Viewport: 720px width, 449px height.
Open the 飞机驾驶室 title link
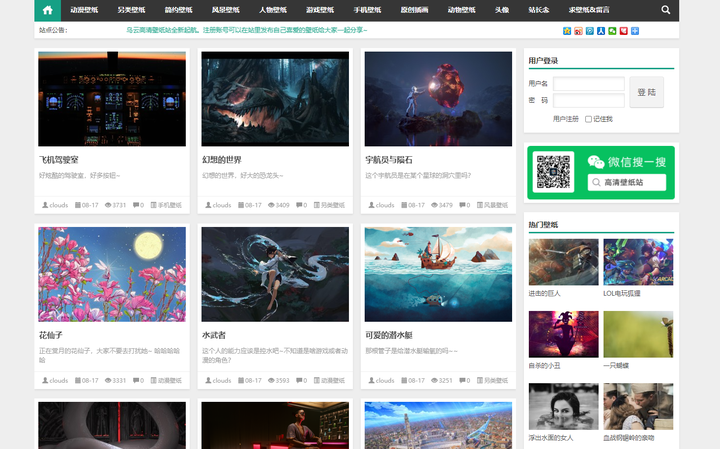point(59,160)
